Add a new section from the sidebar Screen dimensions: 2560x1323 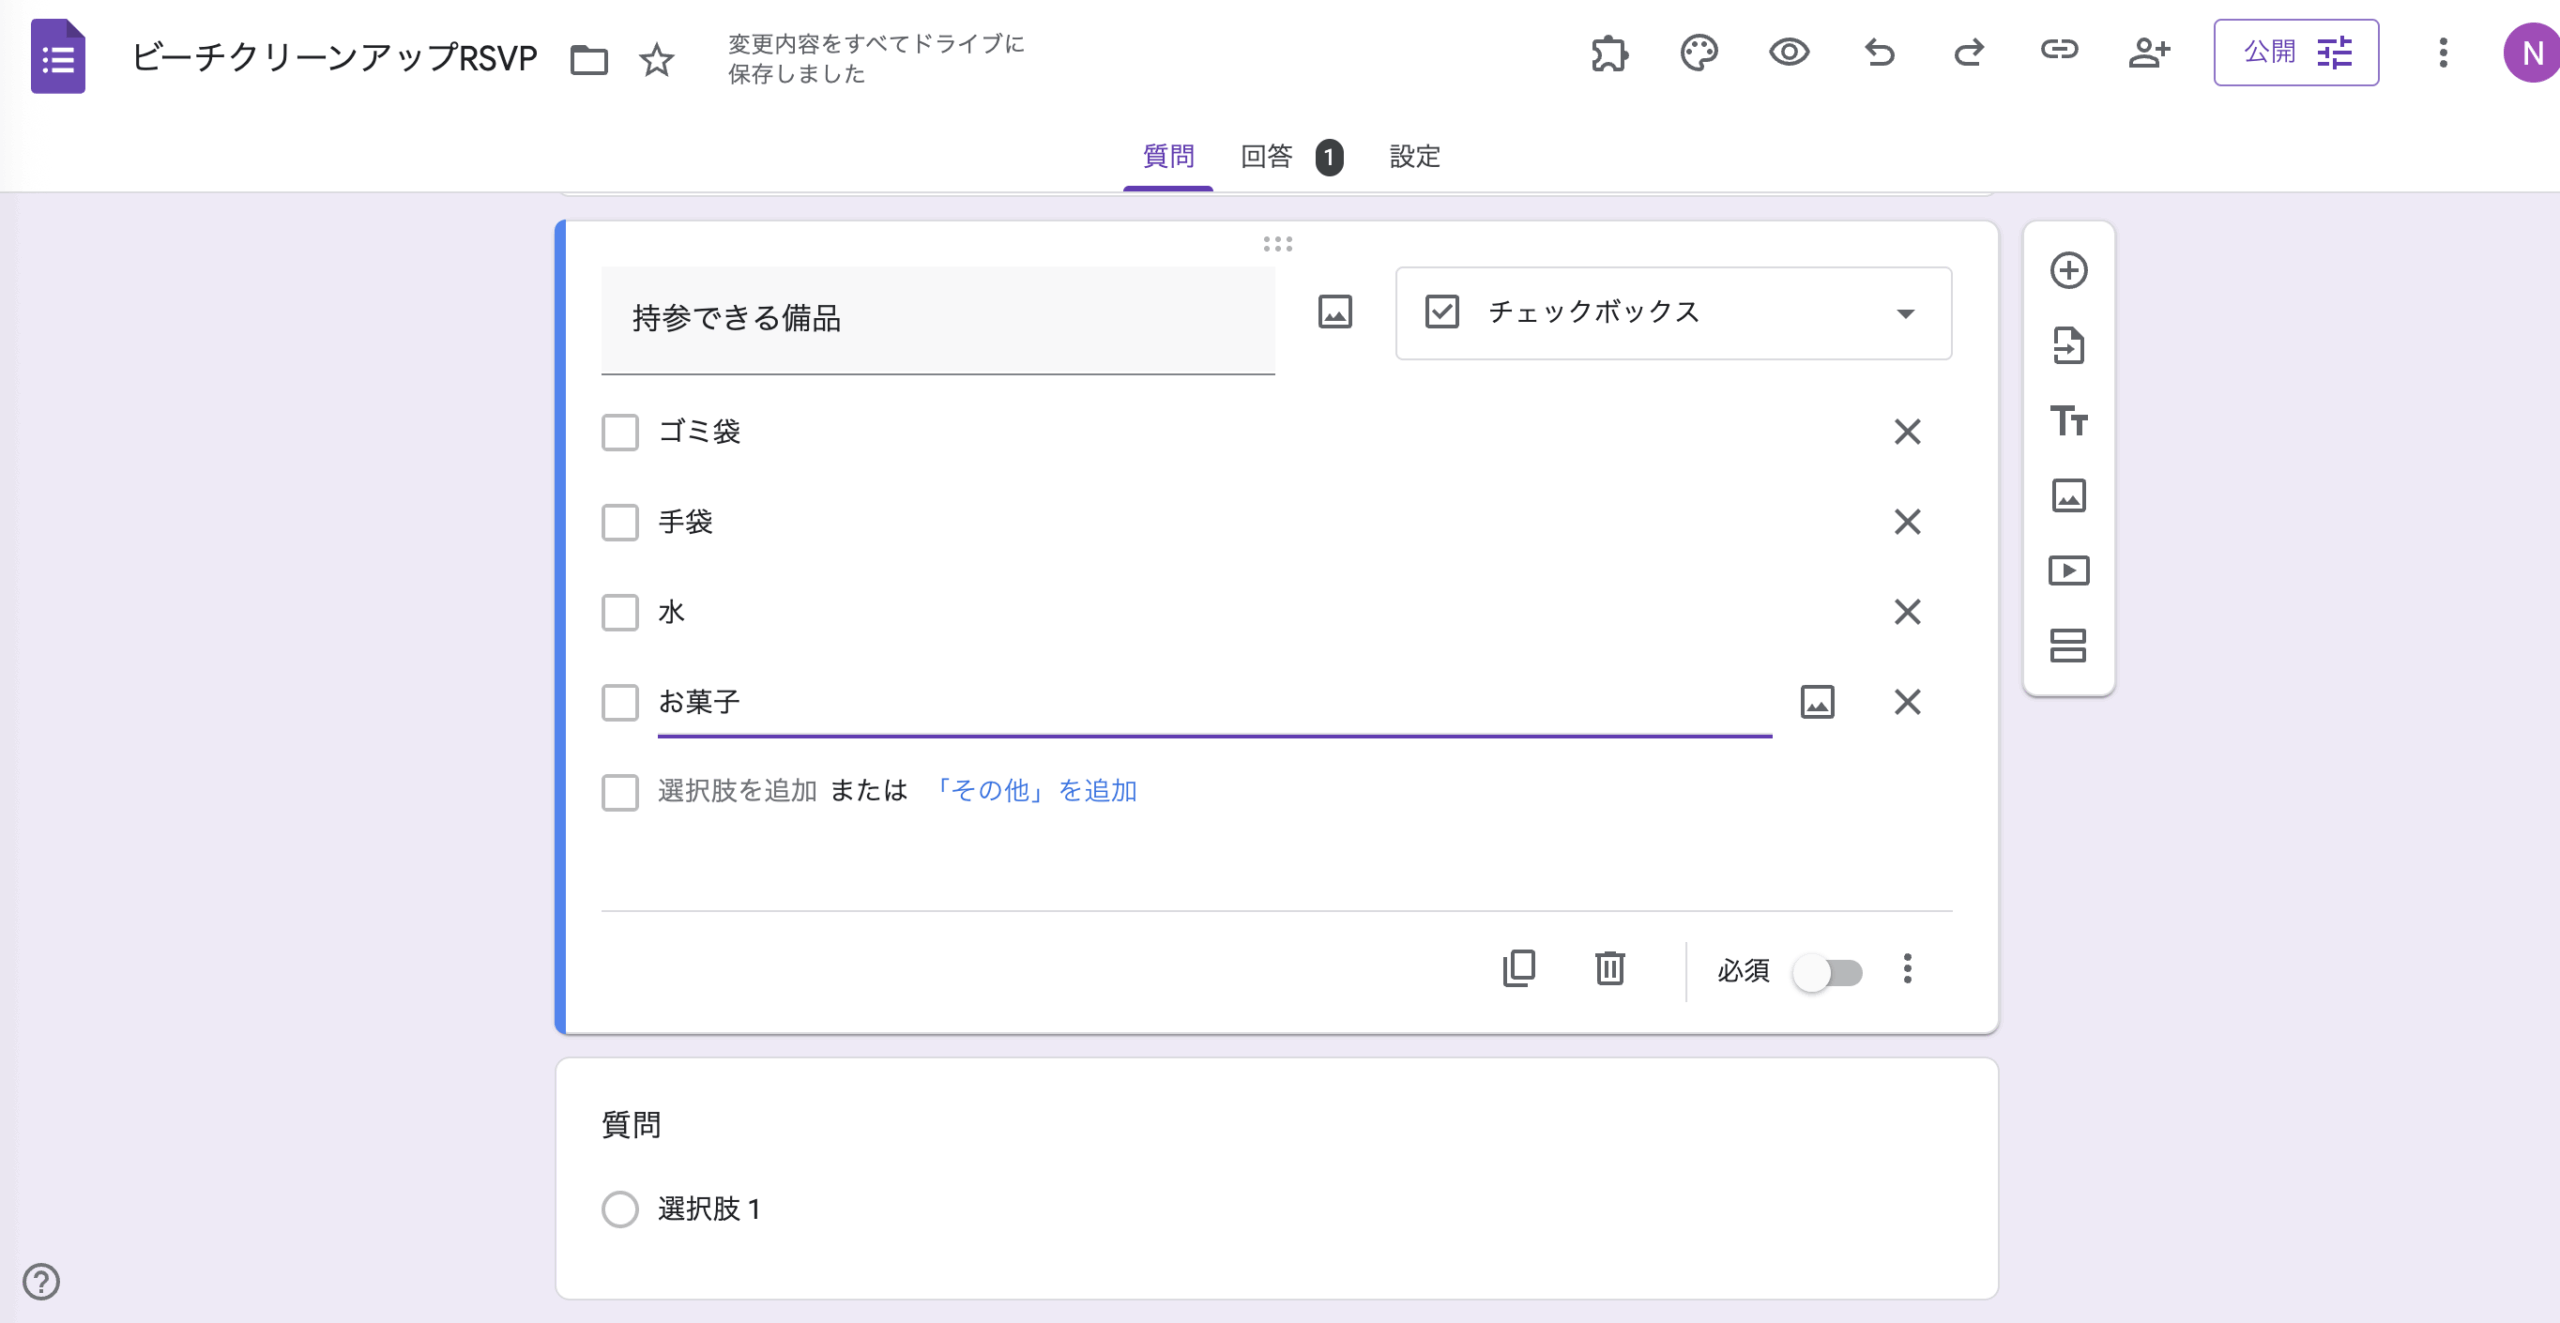[2068, 646]
